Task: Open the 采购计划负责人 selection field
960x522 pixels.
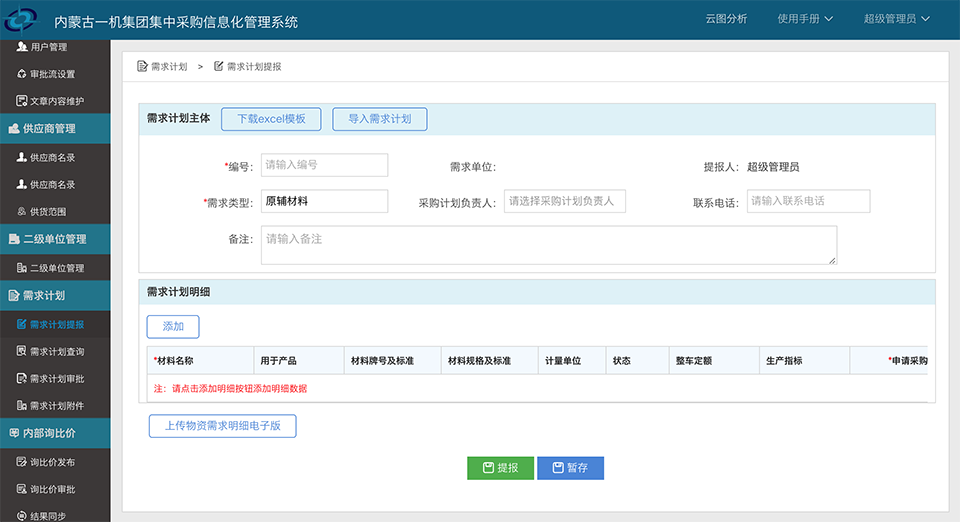Action: (564, 201)
